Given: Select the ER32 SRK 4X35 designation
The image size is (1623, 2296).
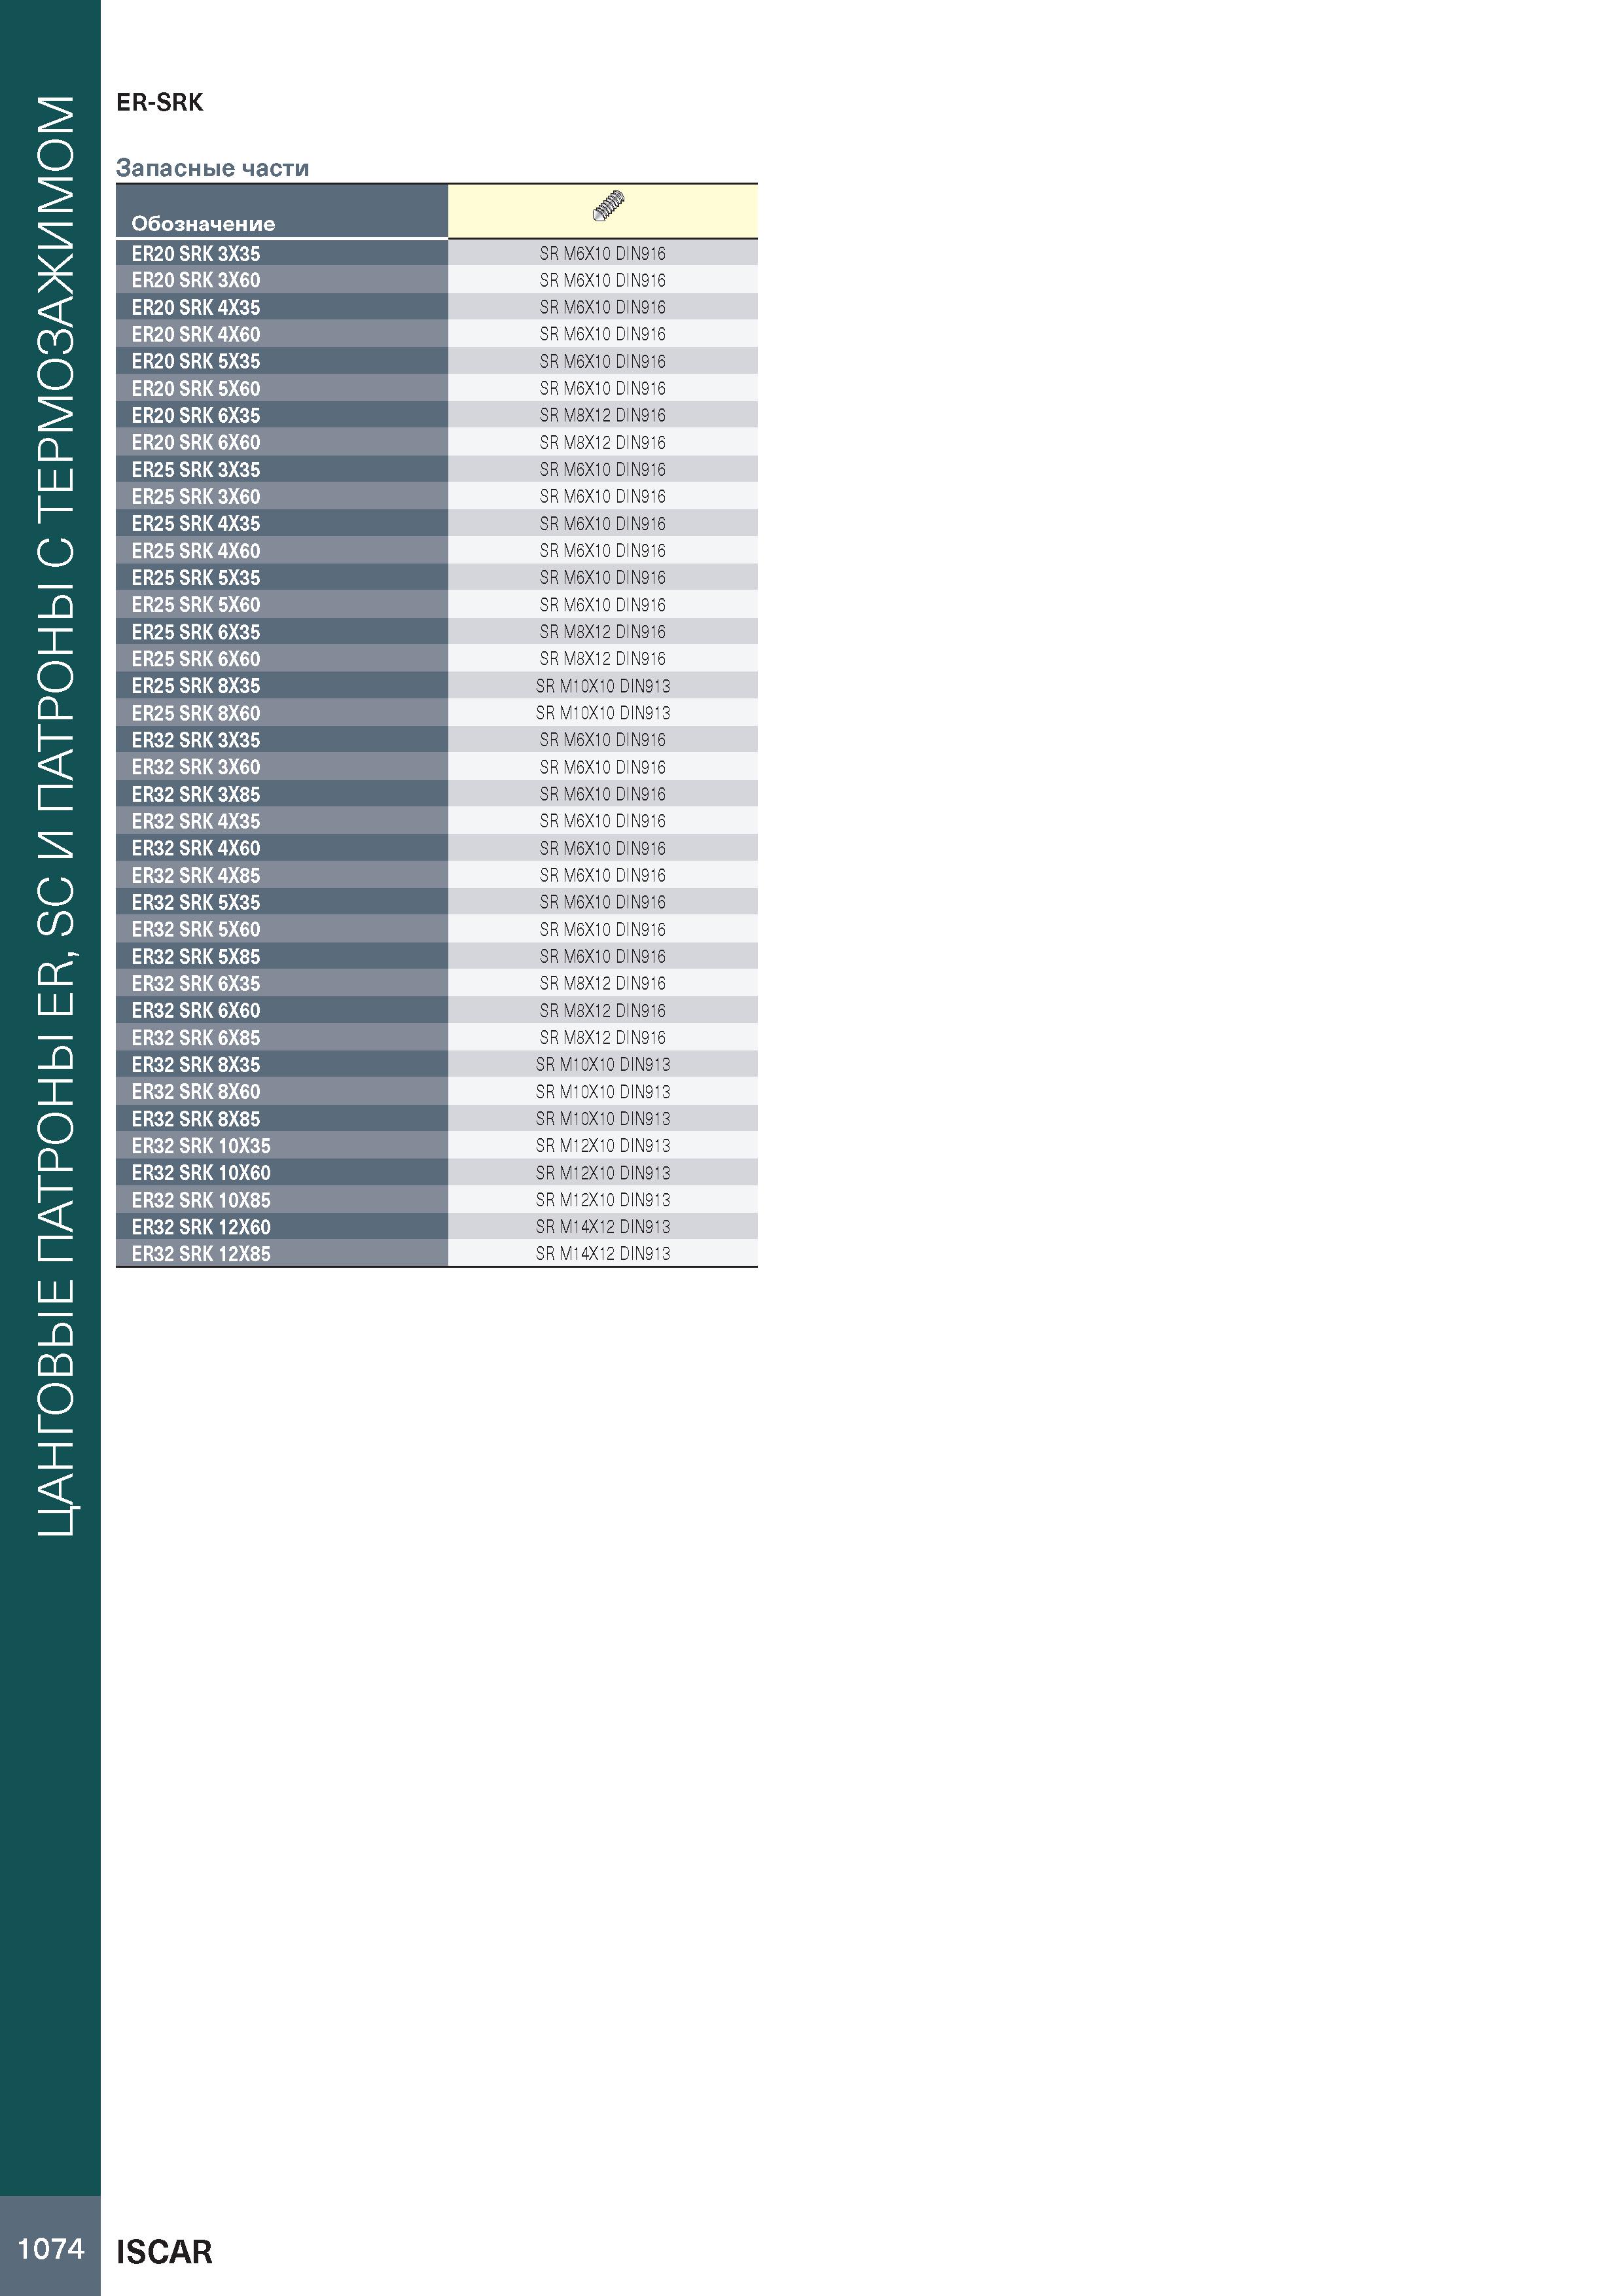Looking at the screenshot, I should pyautogui.click(x=196, y=821).
